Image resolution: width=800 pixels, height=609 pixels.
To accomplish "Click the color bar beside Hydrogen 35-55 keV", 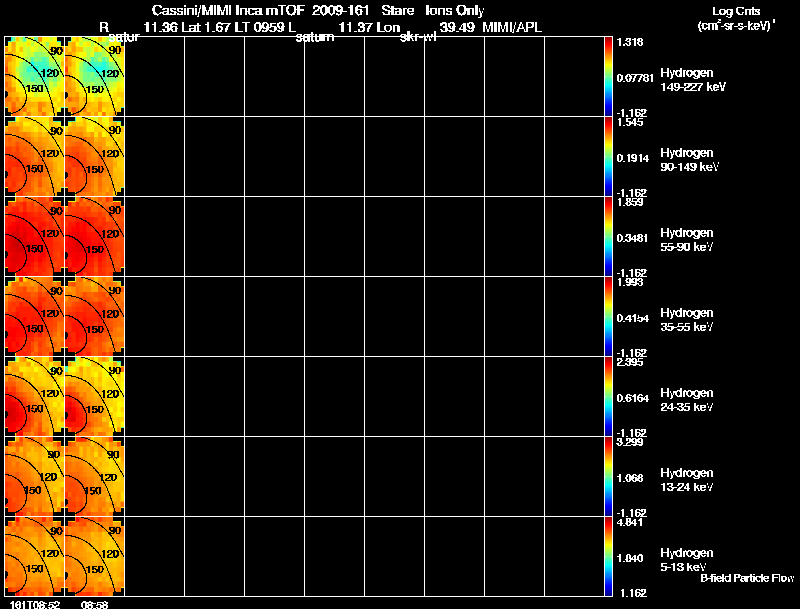I will [608, 317].
